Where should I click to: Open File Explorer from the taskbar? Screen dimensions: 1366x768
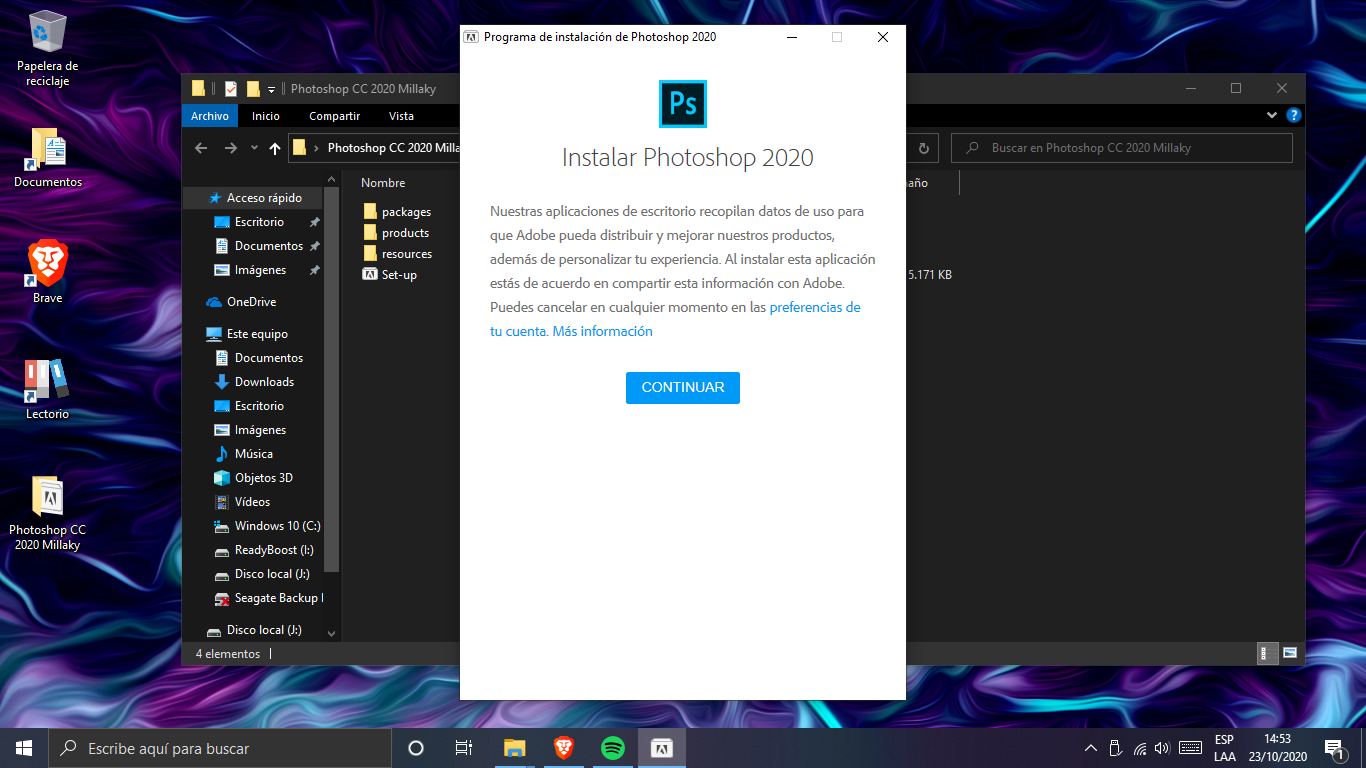pyautogui.click(x=514, y=748)
